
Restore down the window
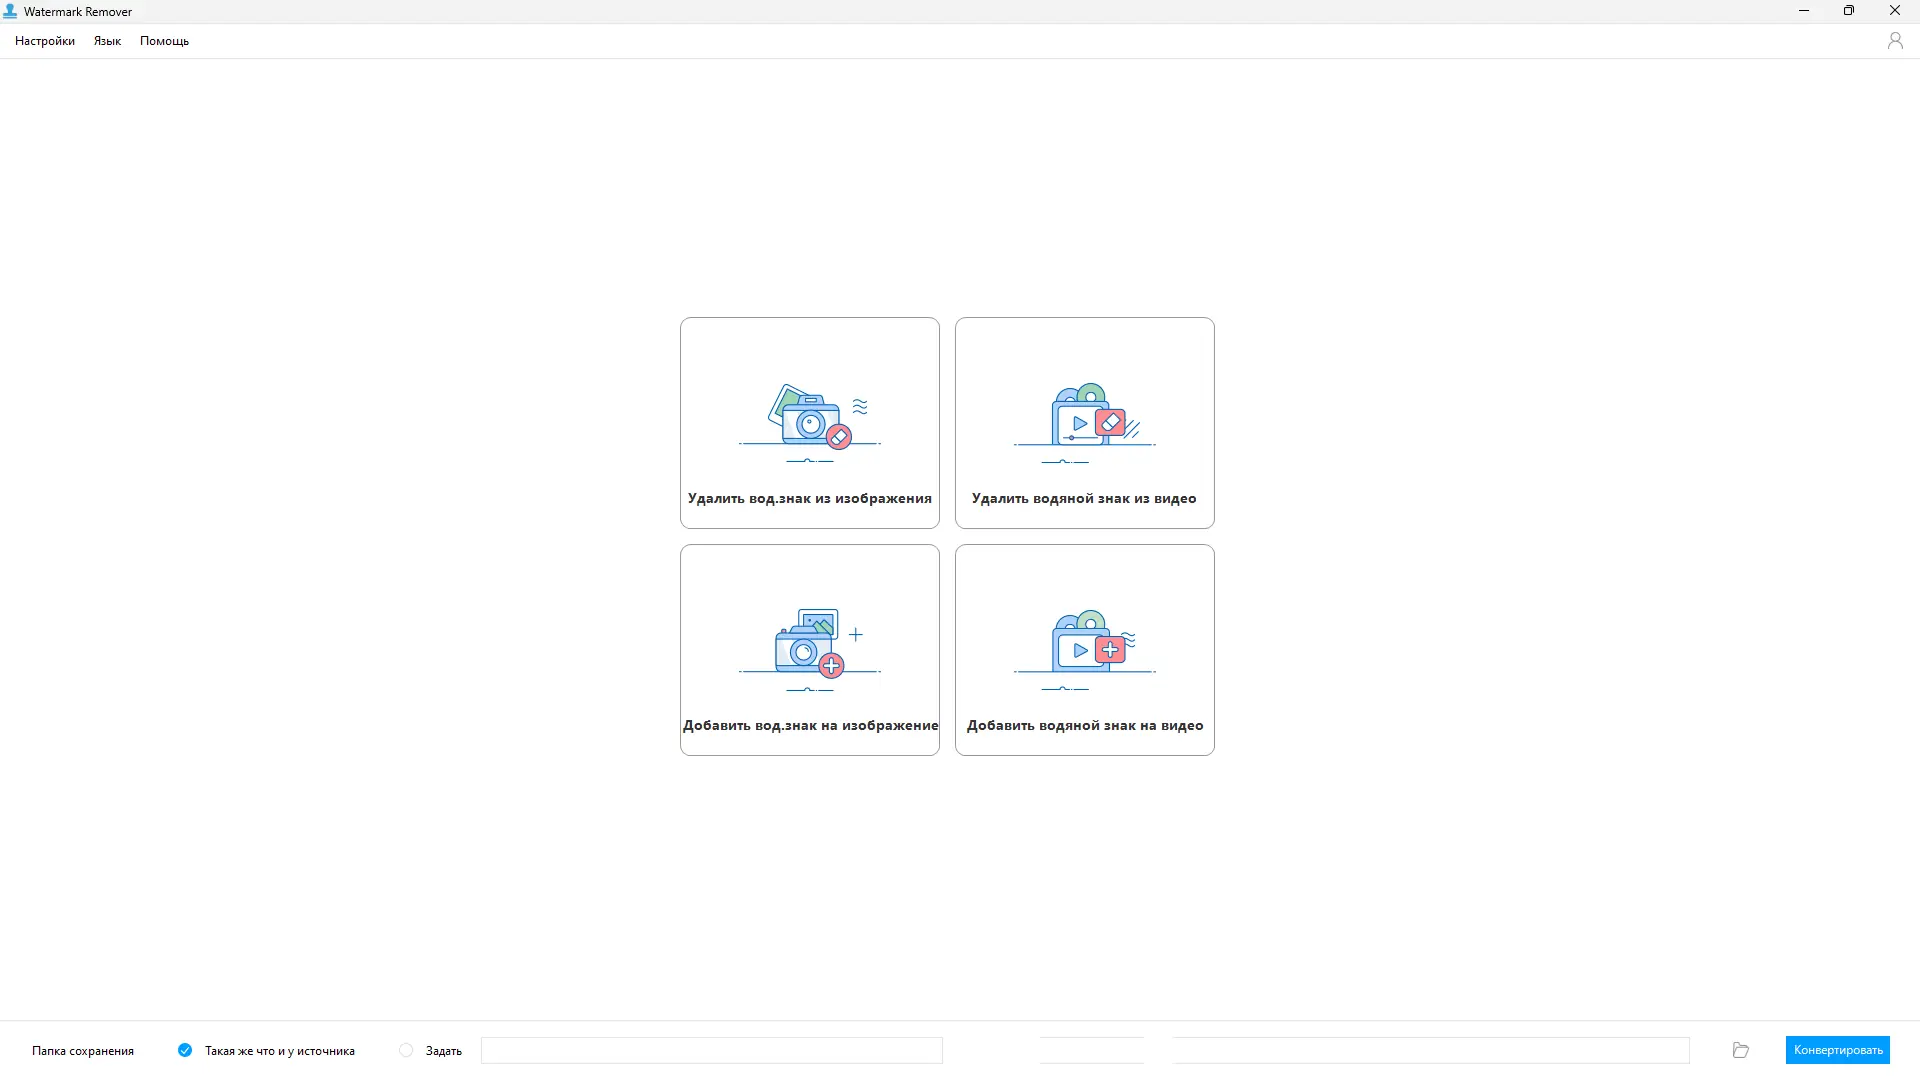point(1848,11)
